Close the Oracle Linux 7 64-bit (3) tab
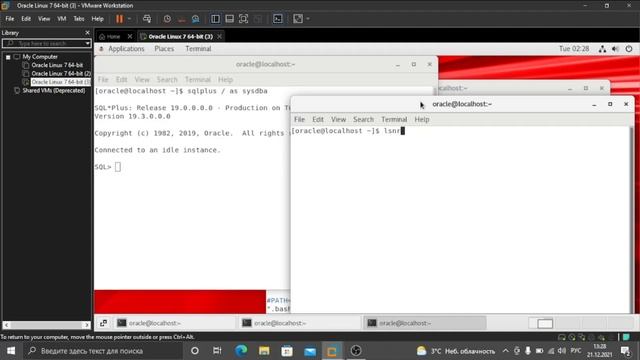 tap(220, 36)
